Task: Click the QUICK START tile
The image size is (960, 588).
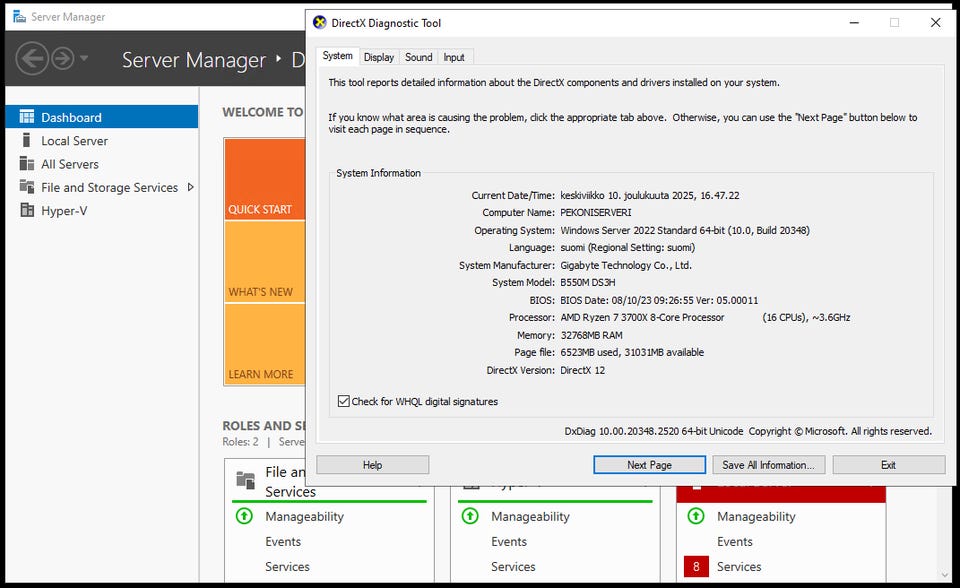Action: (x=264, y=179)
